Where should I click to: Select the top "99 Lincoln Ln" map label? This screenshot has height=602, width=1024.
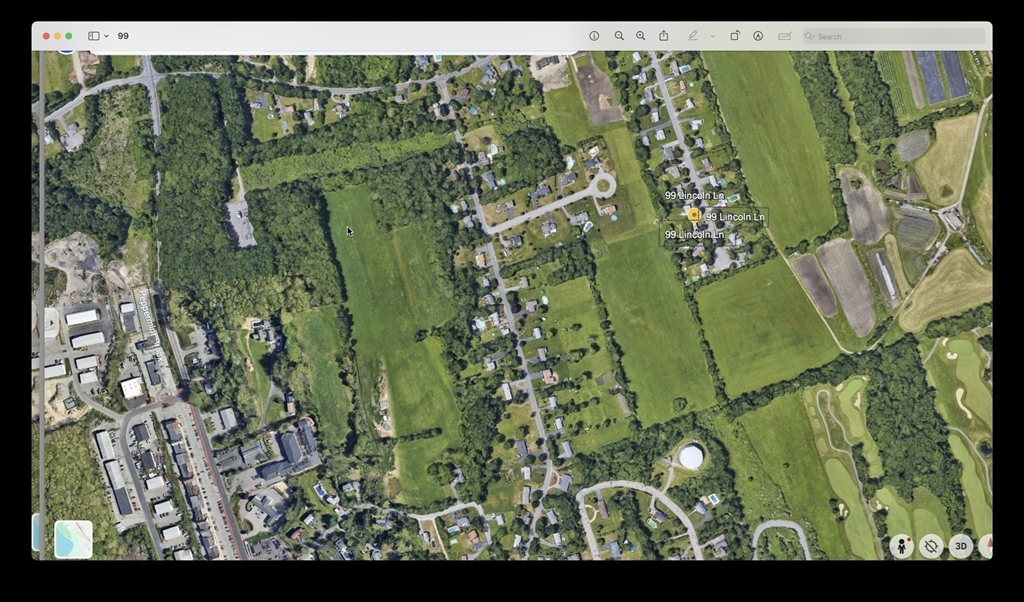tap(694, 196)
